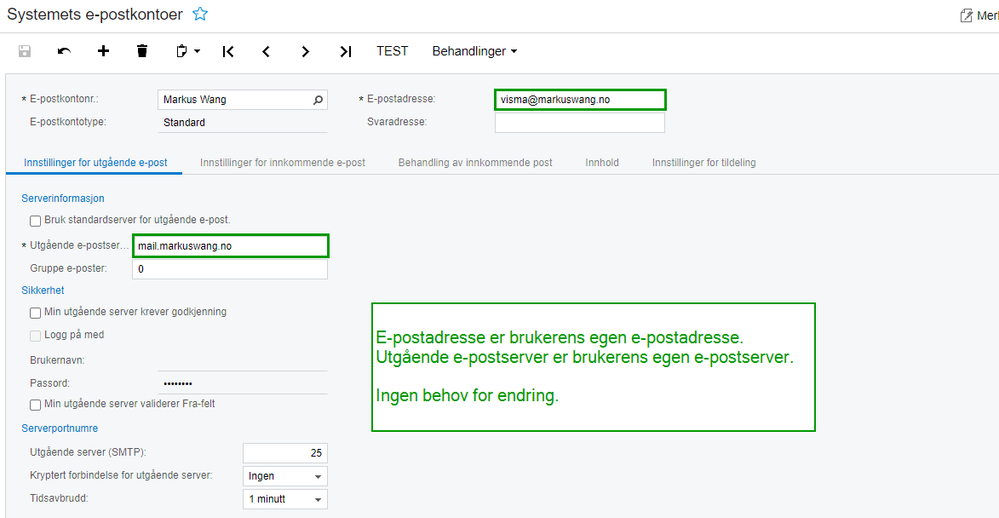This screenshot has width=999, height=518.
Task: Click the empty Svaradresse field
Action: coord(580,122)
